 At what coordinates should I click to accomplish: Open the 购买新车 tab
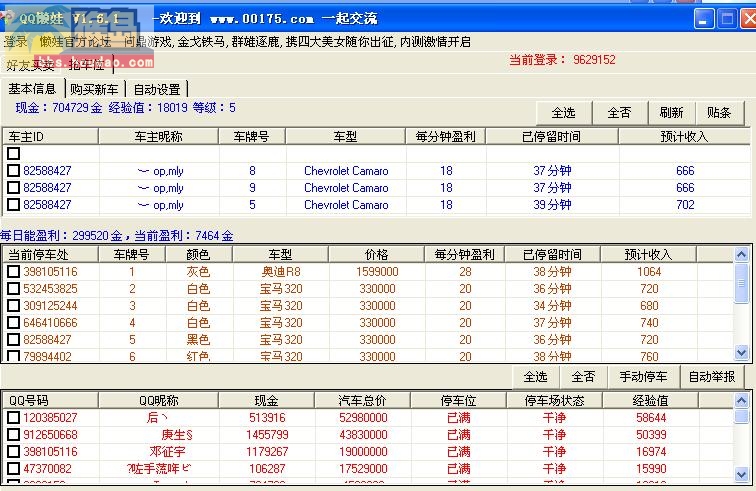(94, 89)
